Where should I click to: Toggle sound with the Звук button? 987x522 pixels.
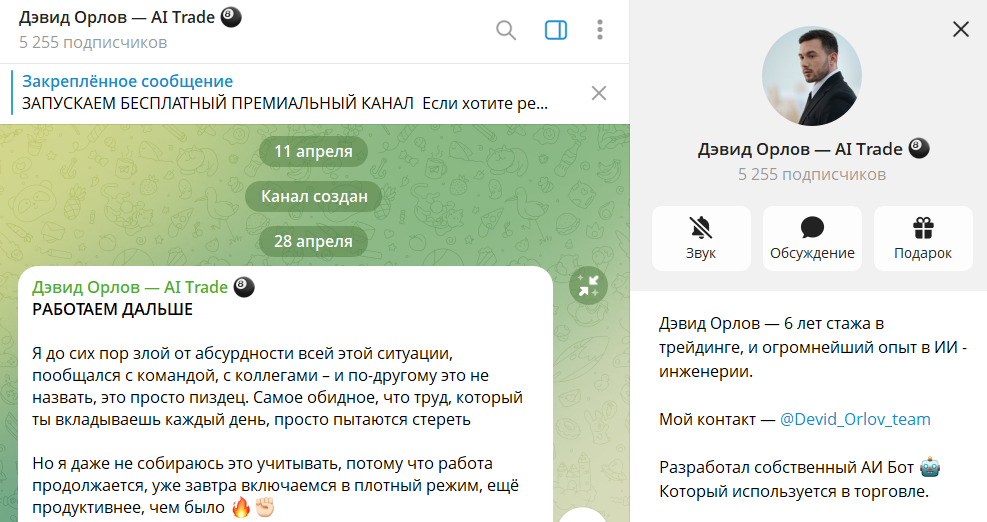[701, 238]
